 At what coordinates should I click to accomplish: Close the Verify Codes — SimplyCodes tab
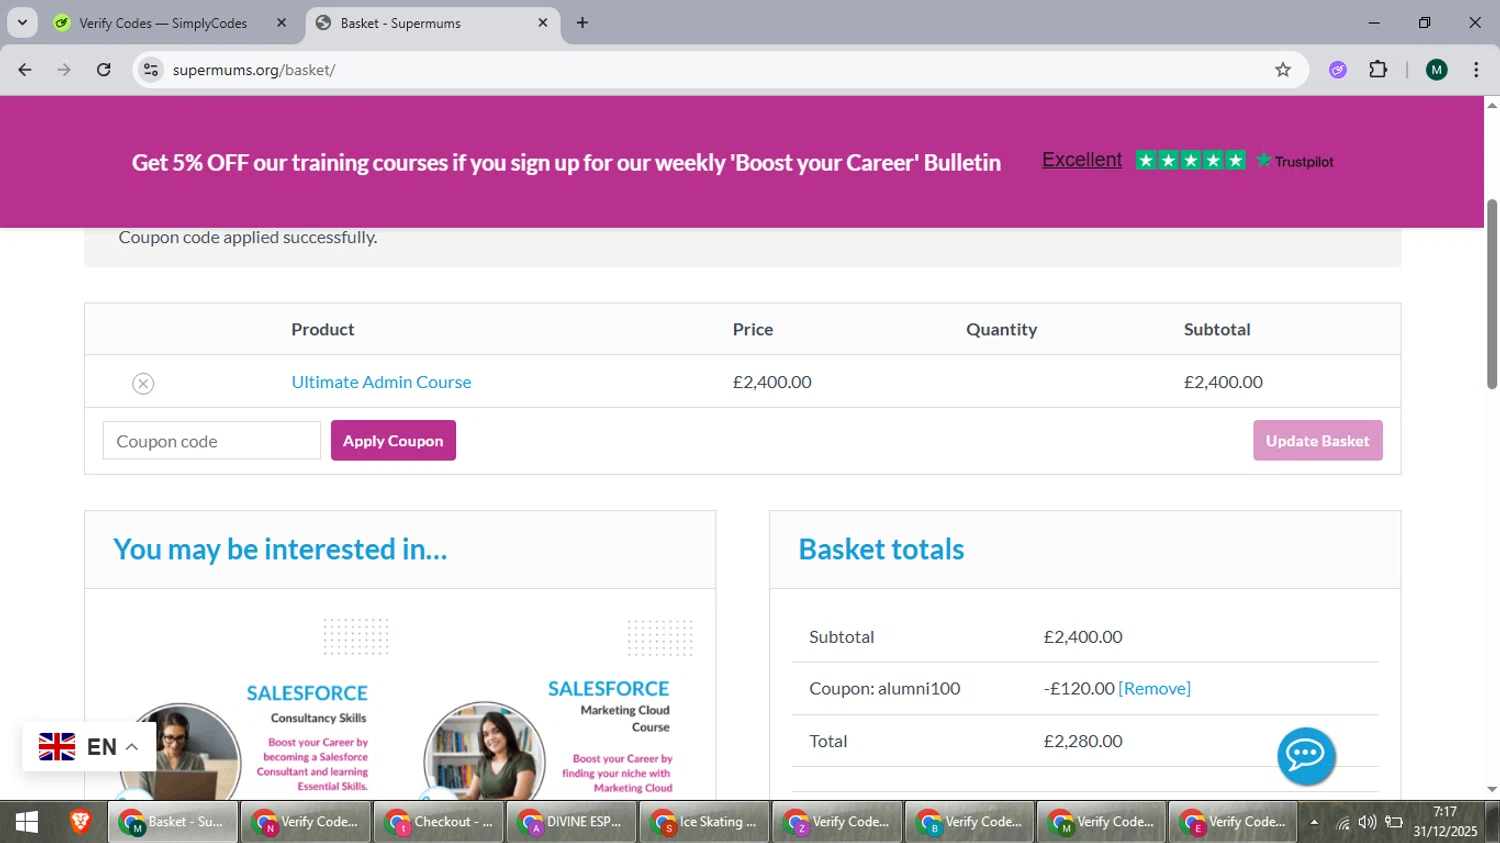281,23
